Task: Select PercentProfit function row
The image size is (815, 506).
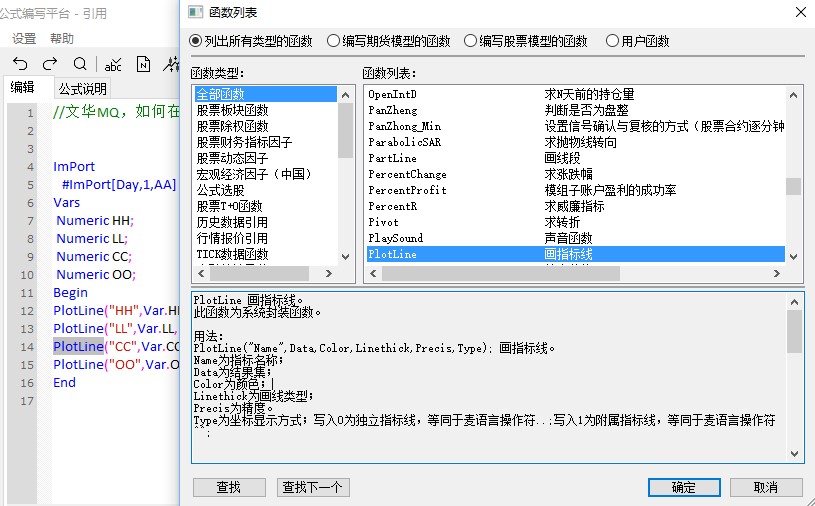Action: [575, 190]
